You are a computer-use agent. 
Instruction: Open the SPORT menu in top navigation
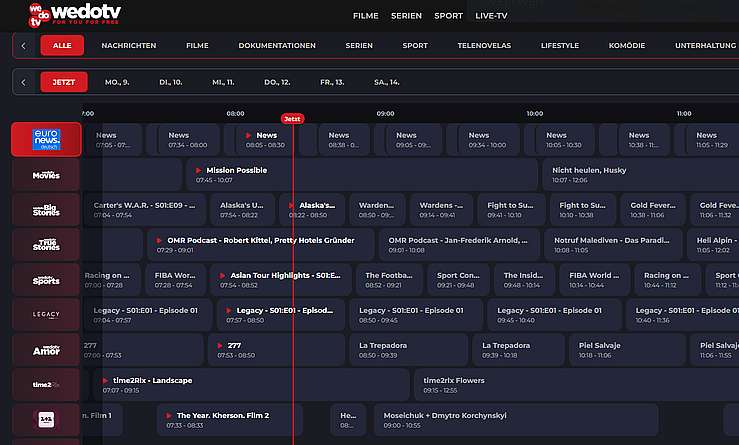[x=448, y=16]
